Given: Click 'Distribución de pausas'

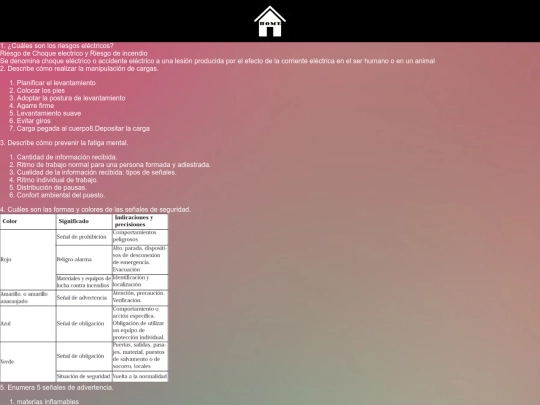Looking at the screenshot, I should click(x=52, y=187).
